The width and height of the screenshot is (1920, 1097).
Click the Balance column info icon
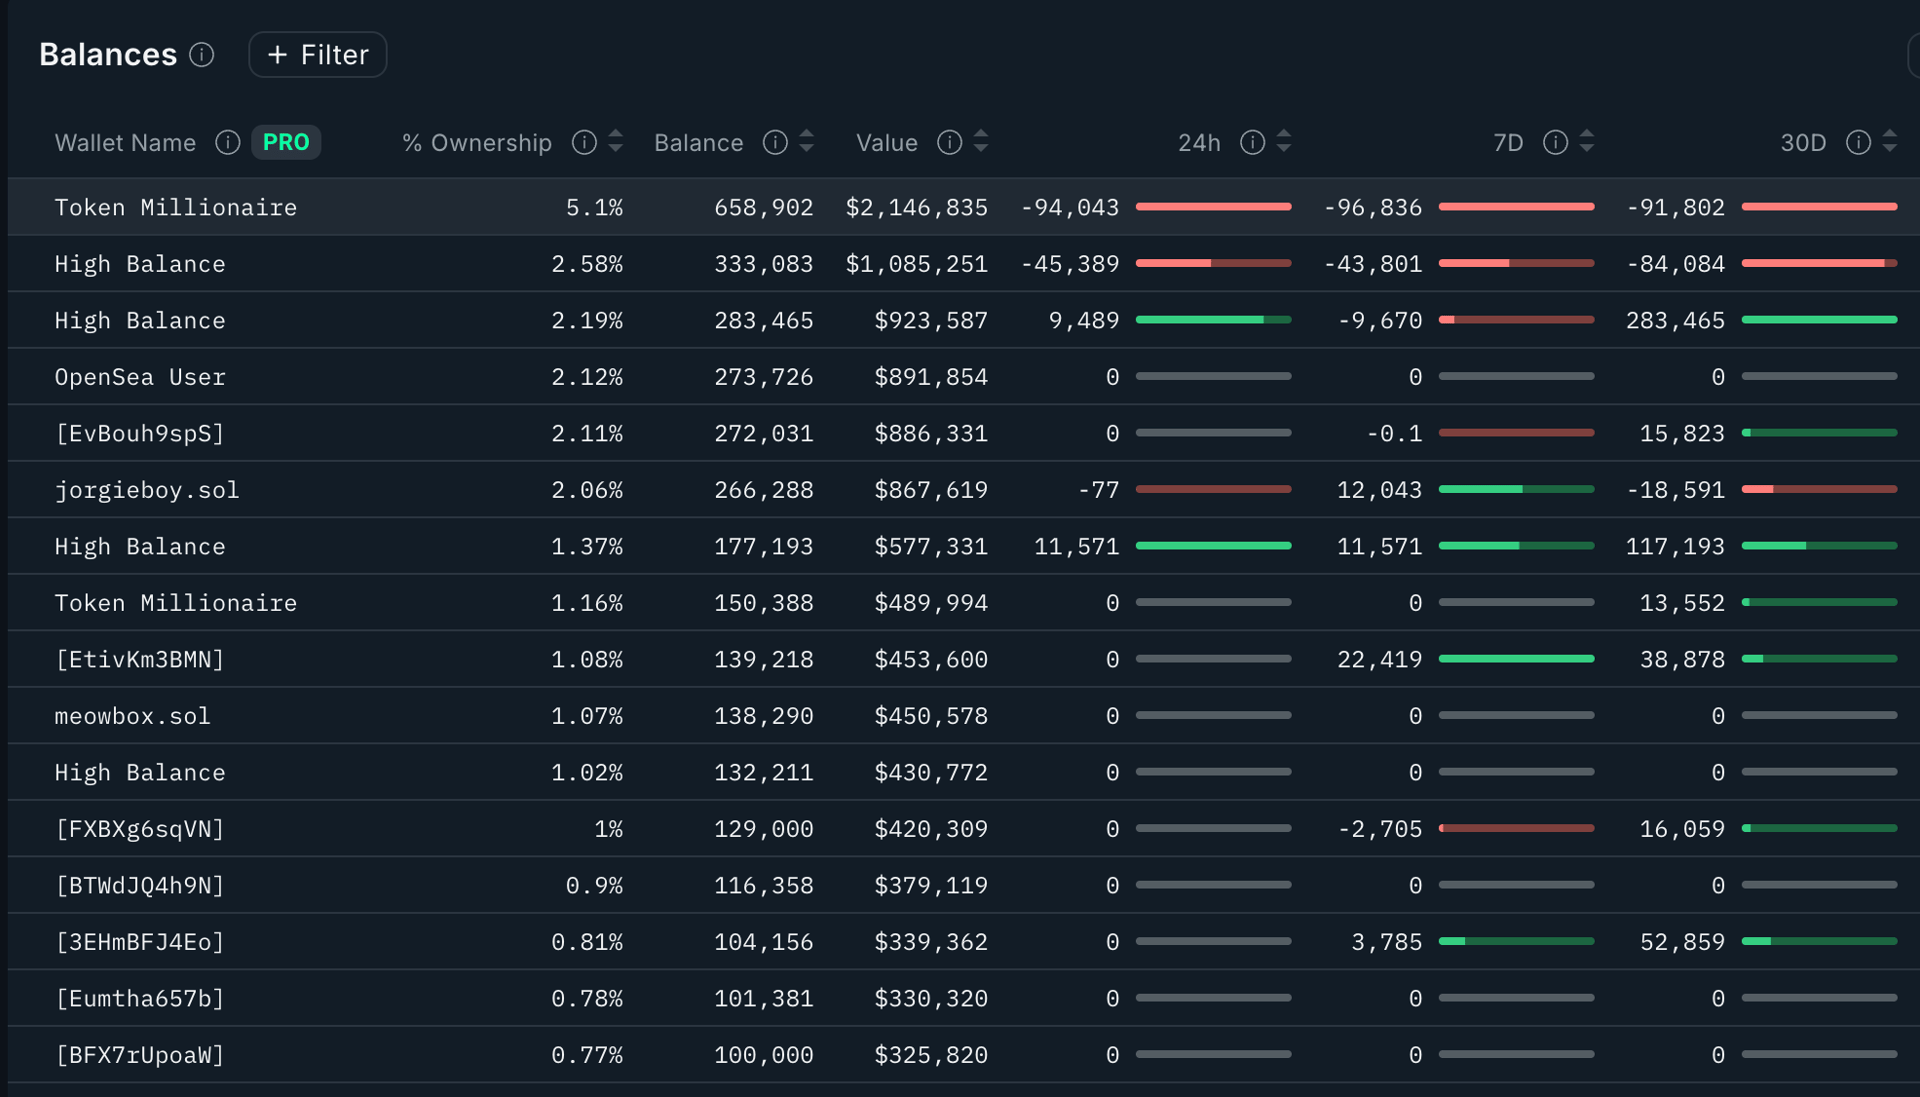pyautogui.click(x=775, y=143)
